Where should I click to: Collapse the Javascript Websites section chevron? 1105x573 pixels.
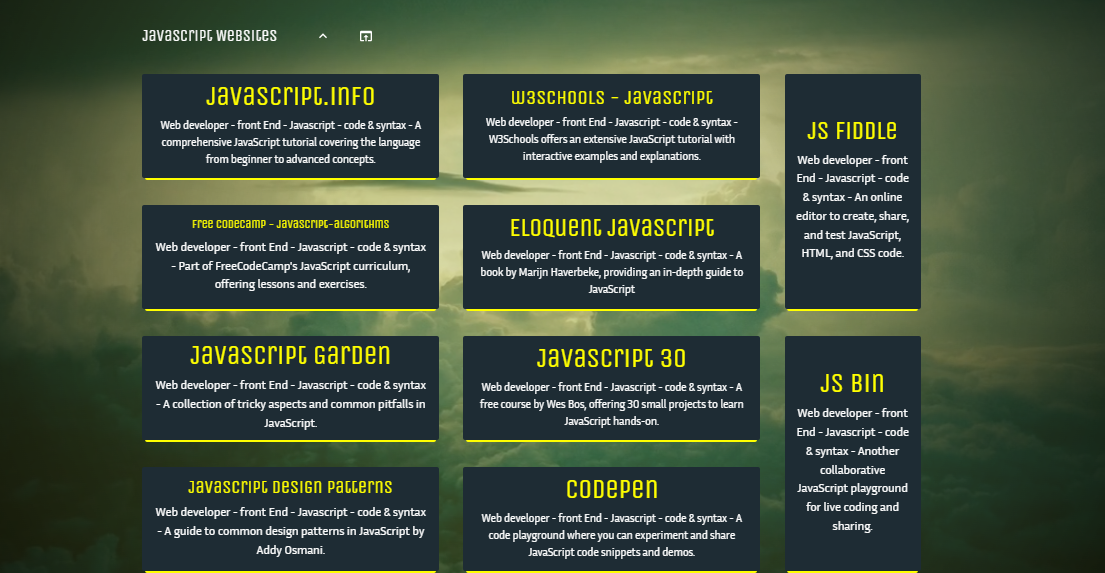[x=323, y=36]
